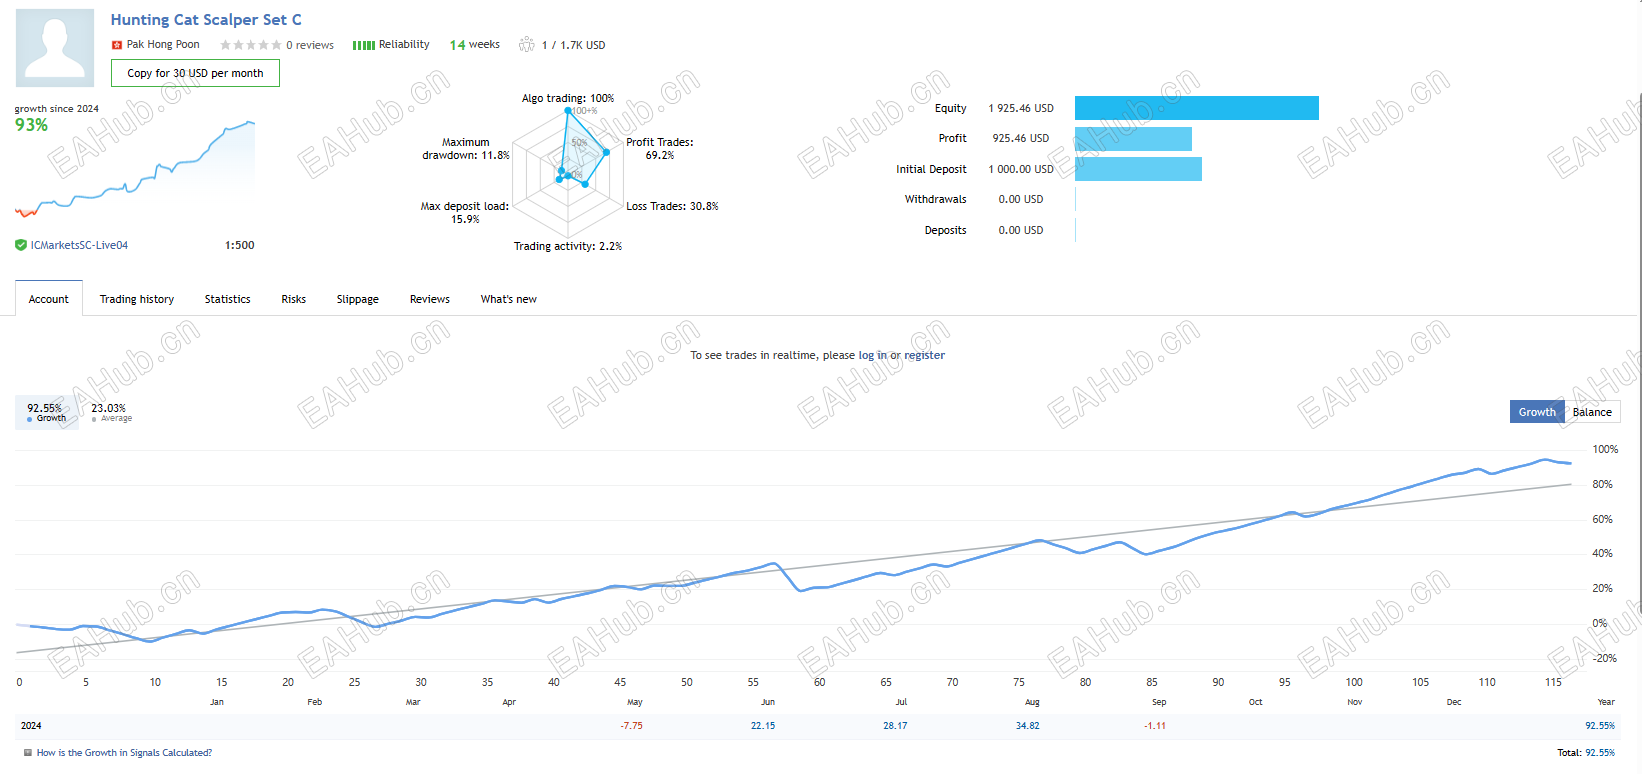Image resolution: width=1642 pixels, height=774 pixels.
Task: Toggle the chart to Growth view
Action: coord(1537,412)
